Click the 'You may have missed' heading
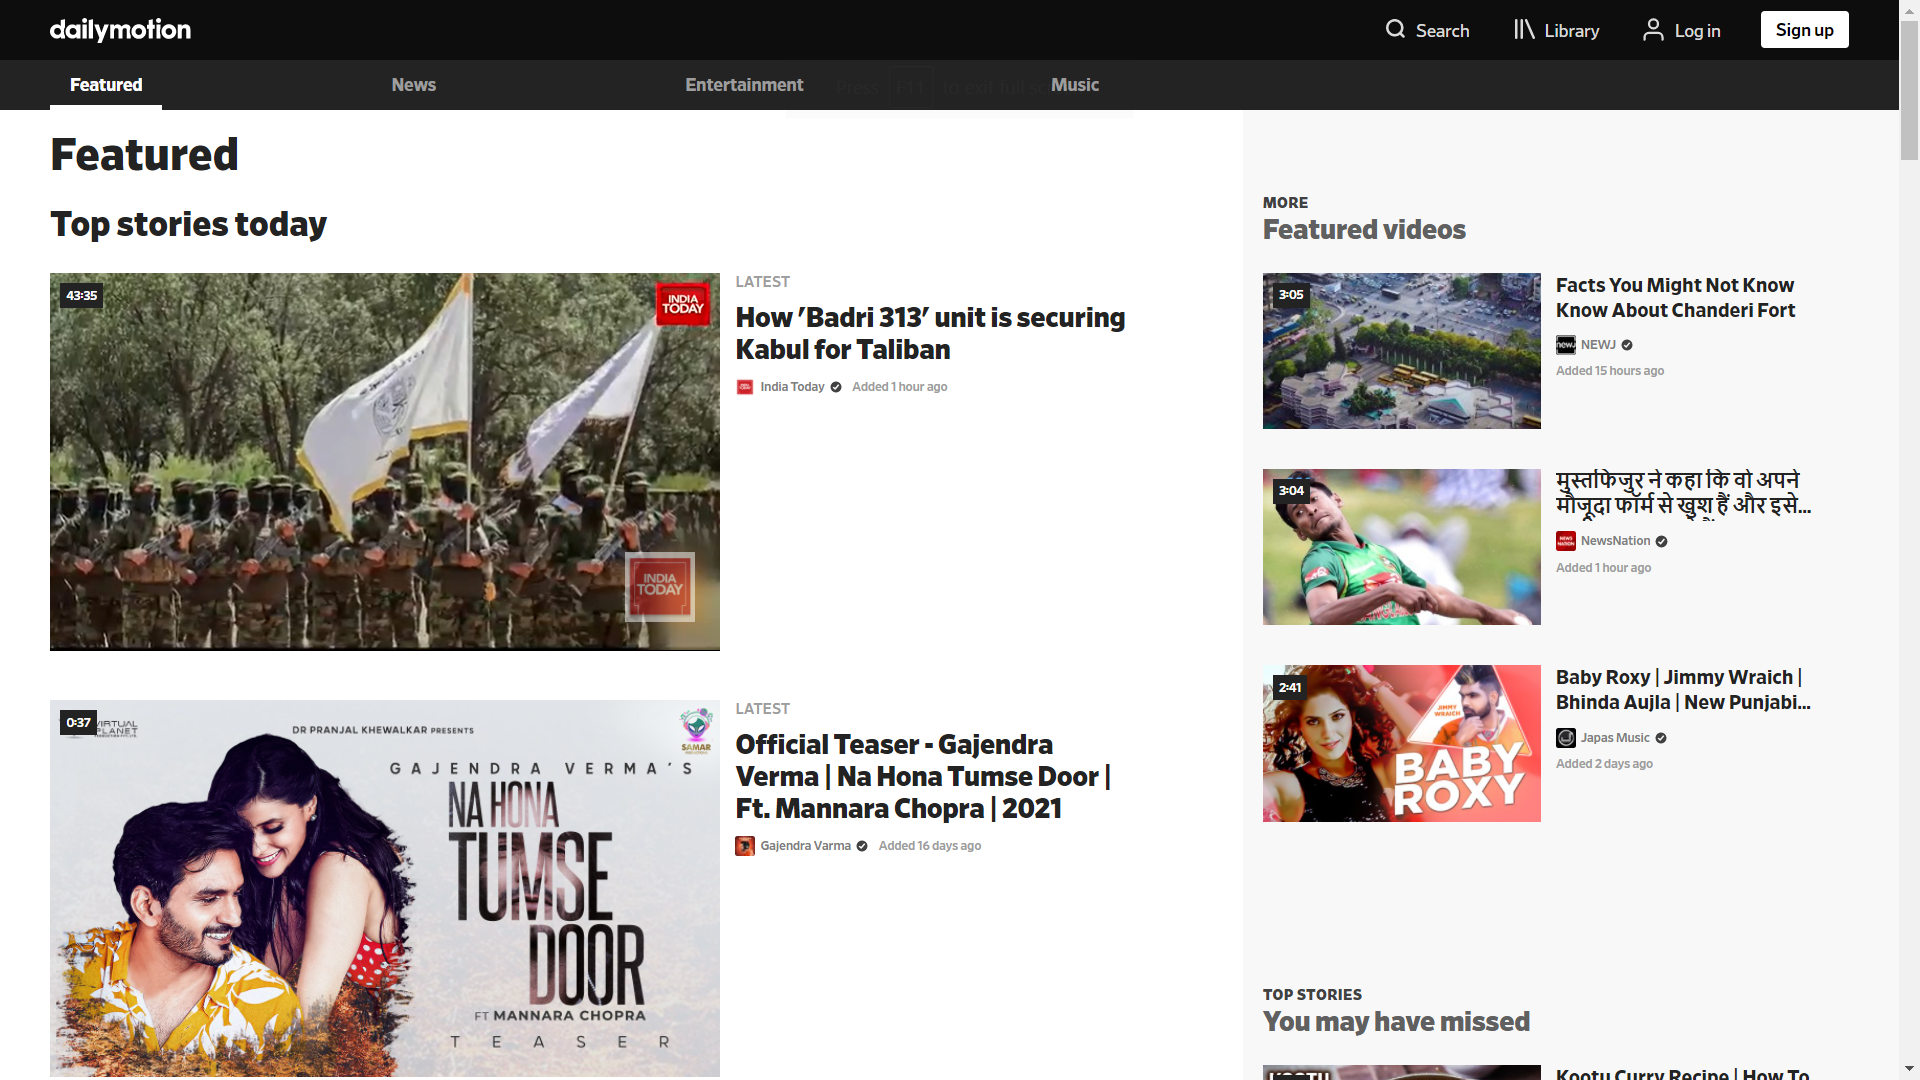1920x1080 pixels. point(1396,1022)
